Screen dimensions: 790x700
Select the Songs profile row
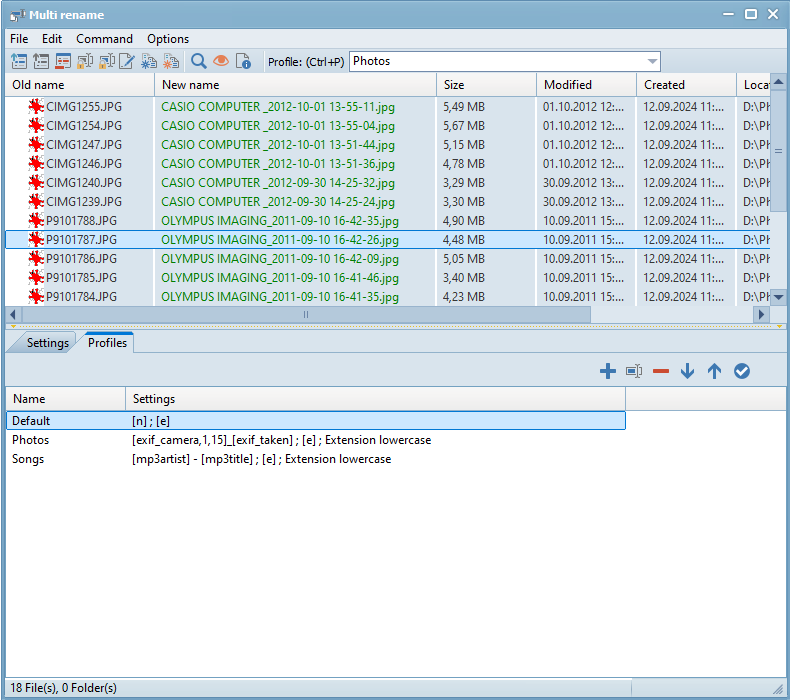(315, 459)
